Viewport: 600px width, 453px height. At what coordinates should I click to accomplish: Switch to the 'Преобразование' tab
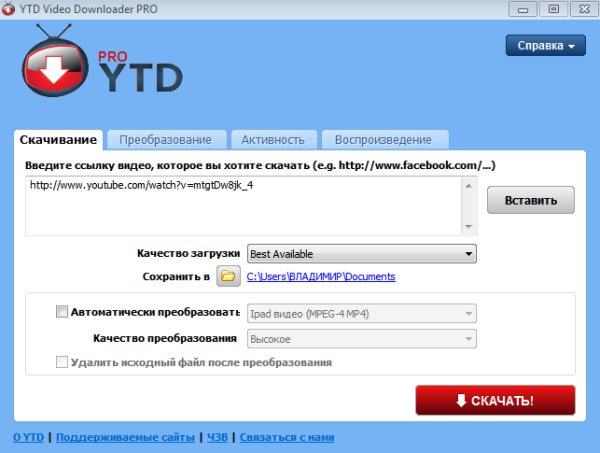click(165, 140)
